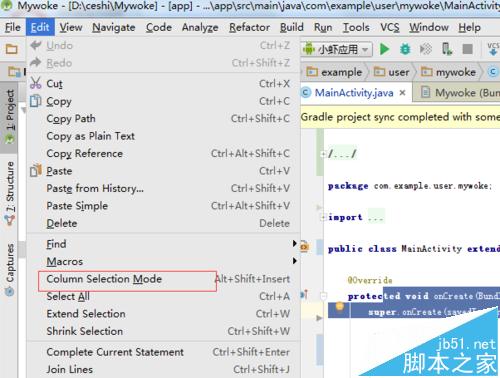The image size is (500, 378).
Task: Open the Code menu
Action: (x=159, y=27)
